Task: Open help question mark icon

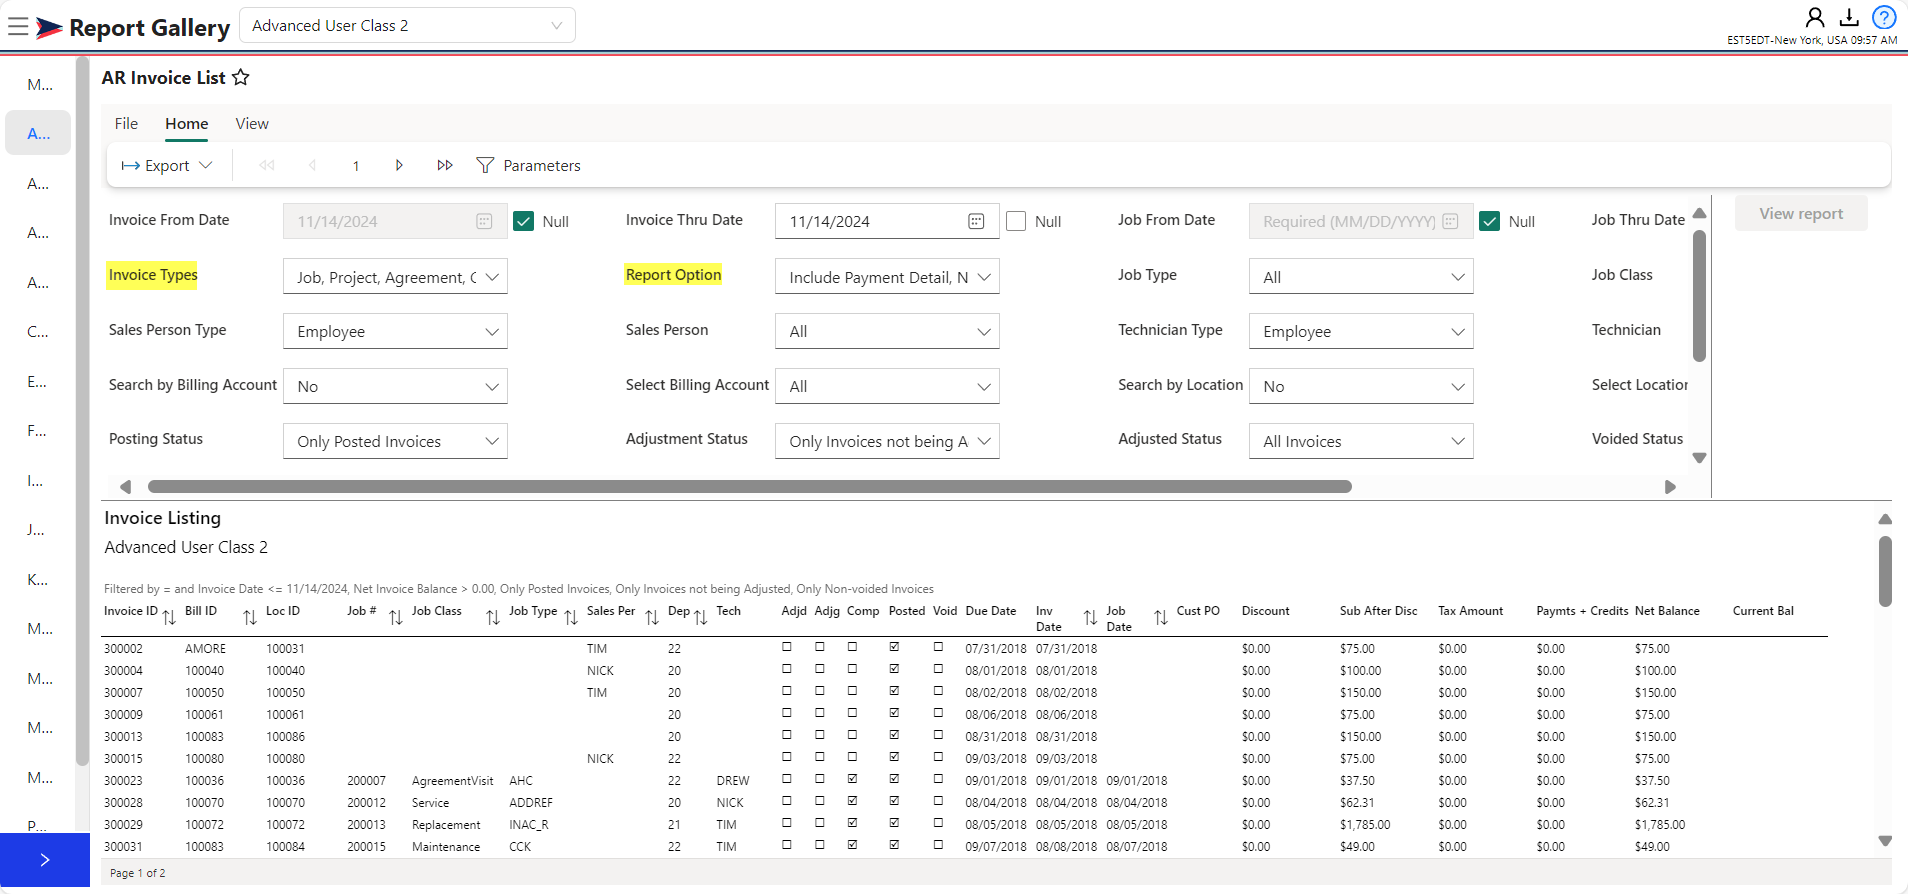Action: [x=1884, y=17]
